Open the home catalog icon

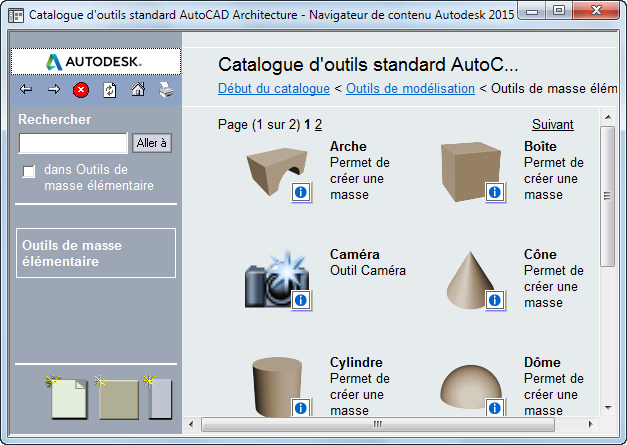click(x=138, y=90)
